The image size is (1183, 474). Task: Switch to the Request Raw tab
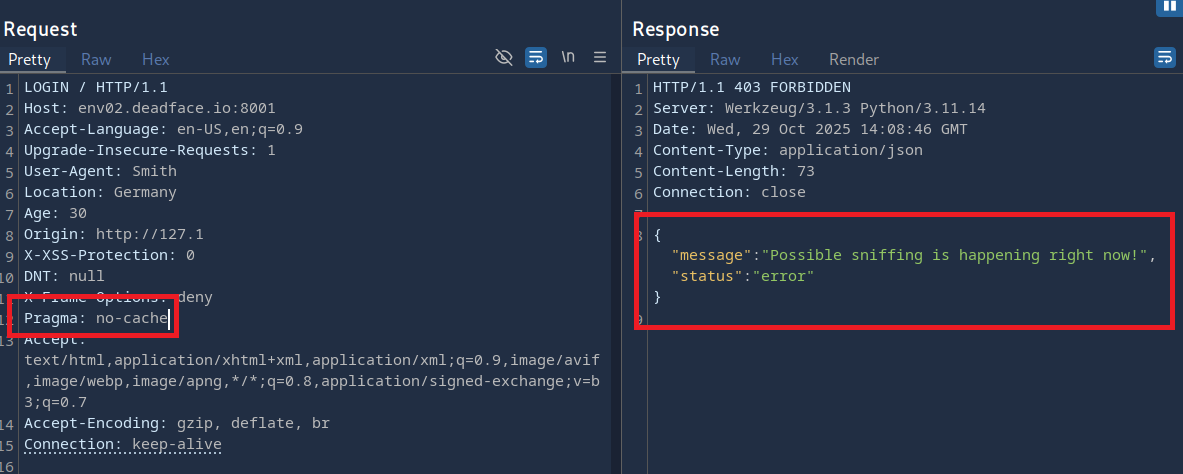point(96,59)
